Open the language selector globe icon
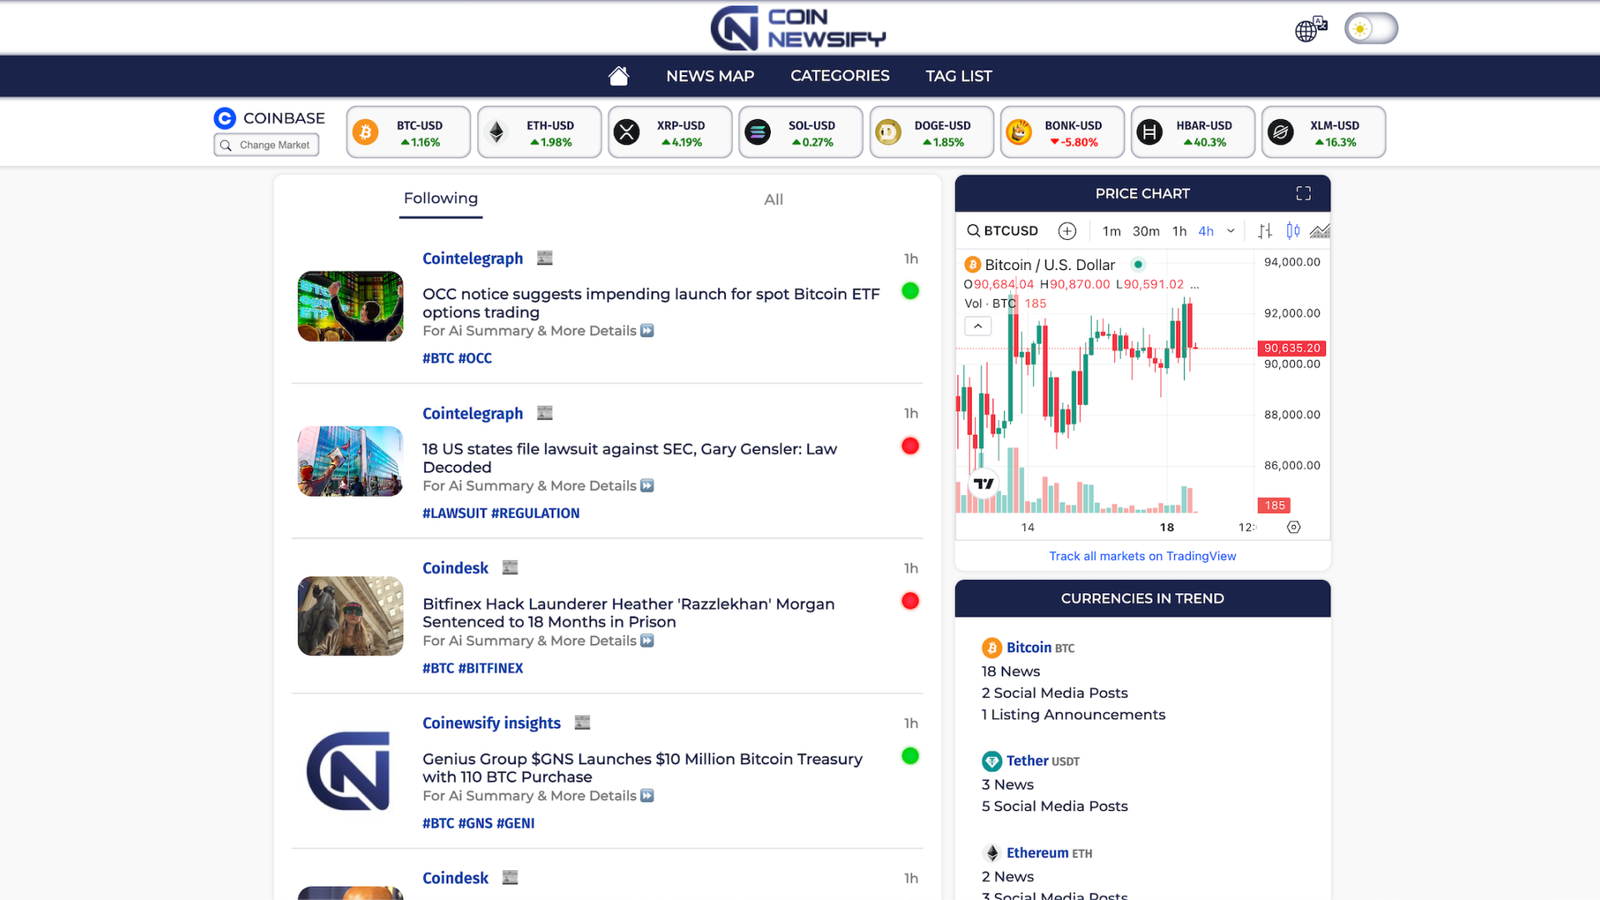The height and width of the screenshot is (900, 1600). click(x=1309, y=29)
